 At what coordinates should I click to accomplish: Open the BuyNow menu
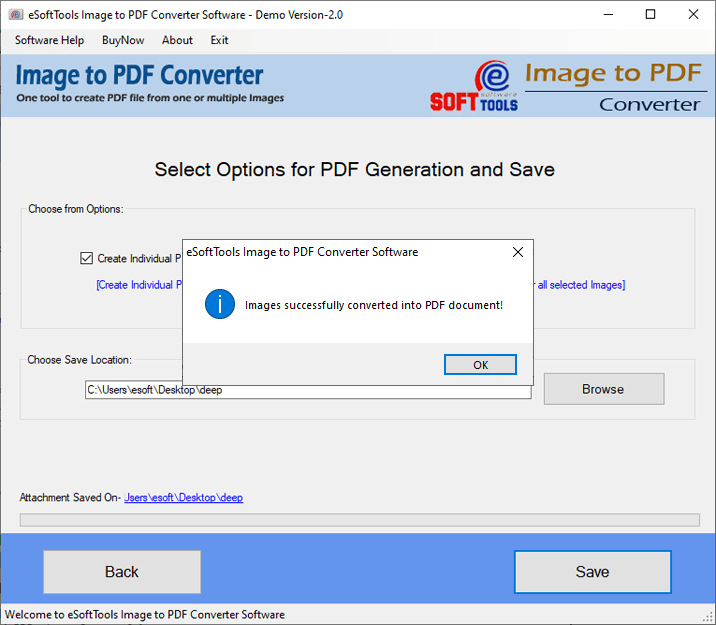click(x=123, y=40)
